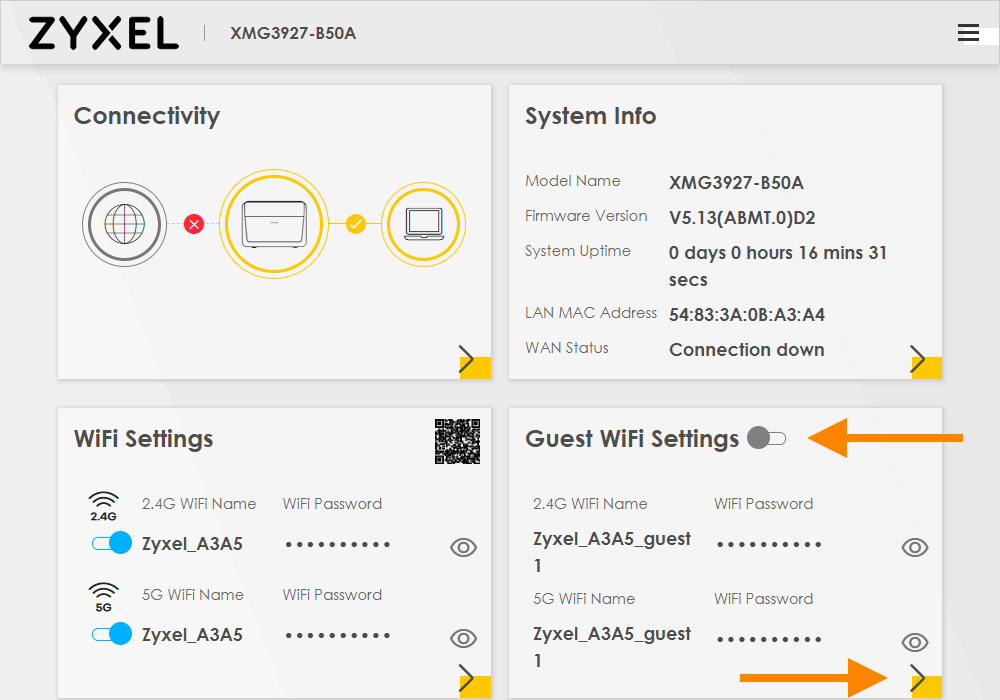Click the WiFi QR code
Screen dimensions: 1000x700
click(457, 441)
